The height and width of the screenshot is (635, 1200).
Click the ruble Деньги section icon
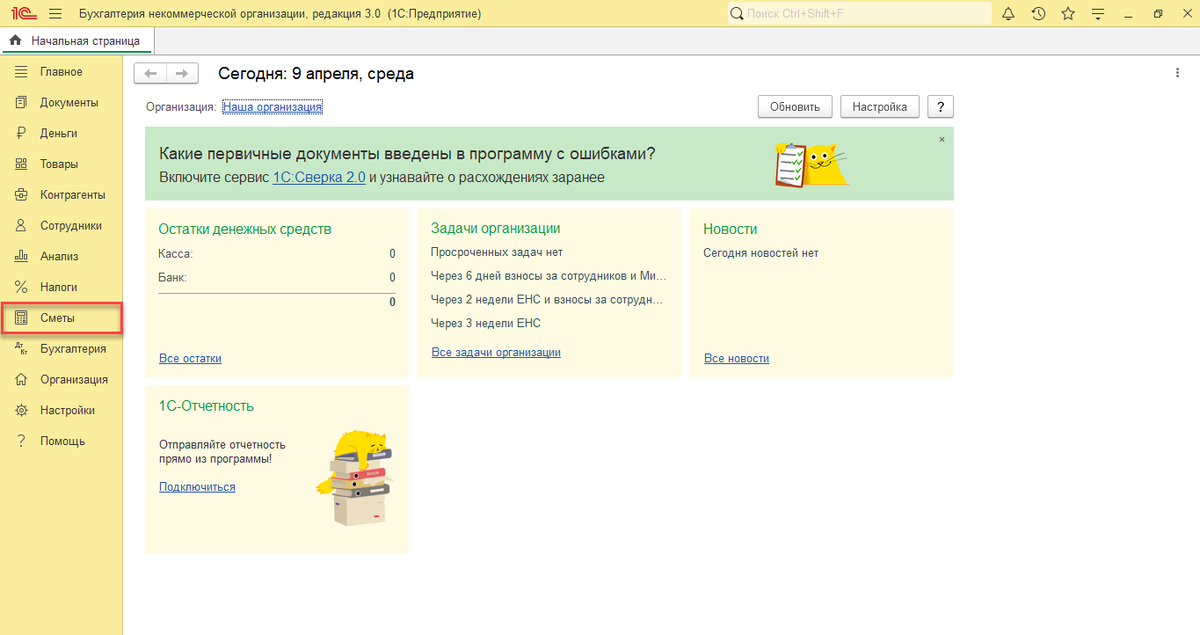[x=21, y=133]
